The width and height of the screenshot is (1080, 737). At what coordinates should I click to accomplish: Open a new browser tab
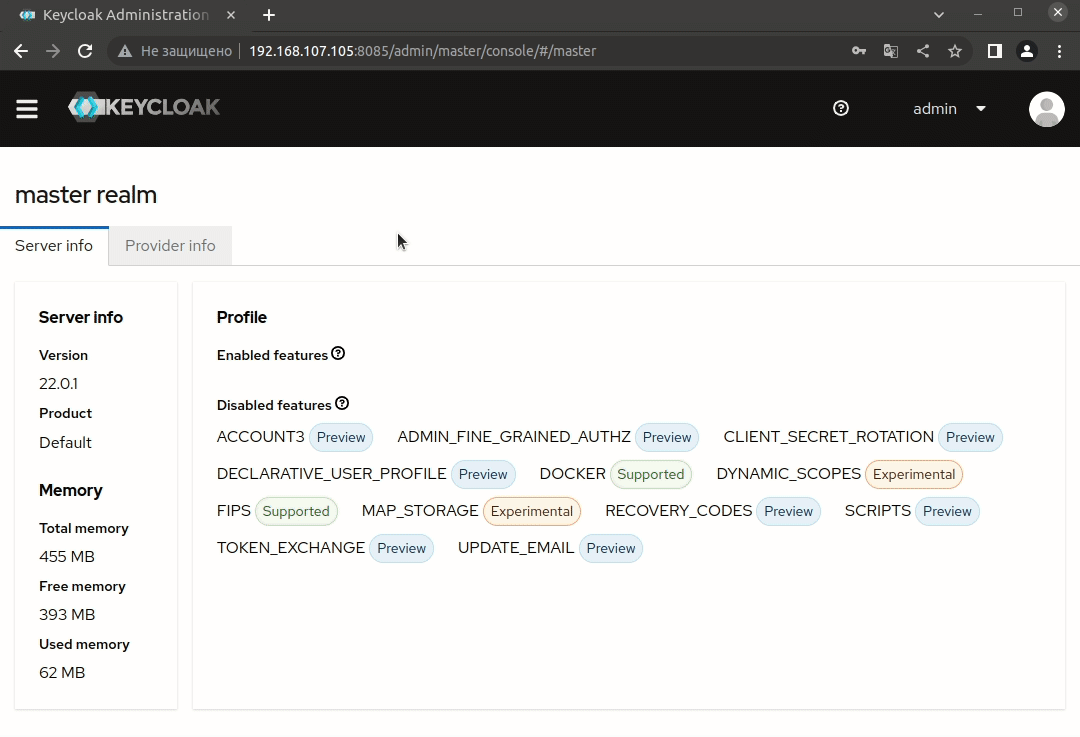point(269,15)
